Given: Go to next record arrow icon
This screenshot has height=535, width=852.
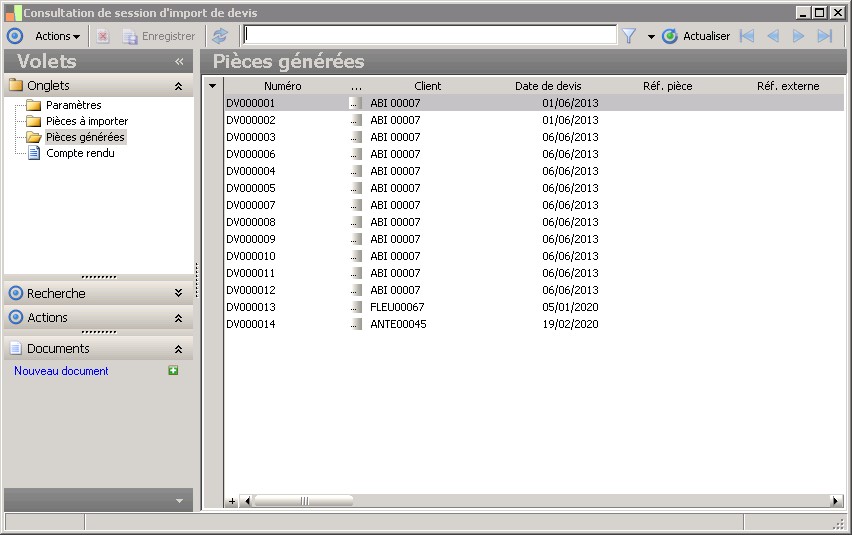Looking at the screenshot, I should tap(798, 36).
